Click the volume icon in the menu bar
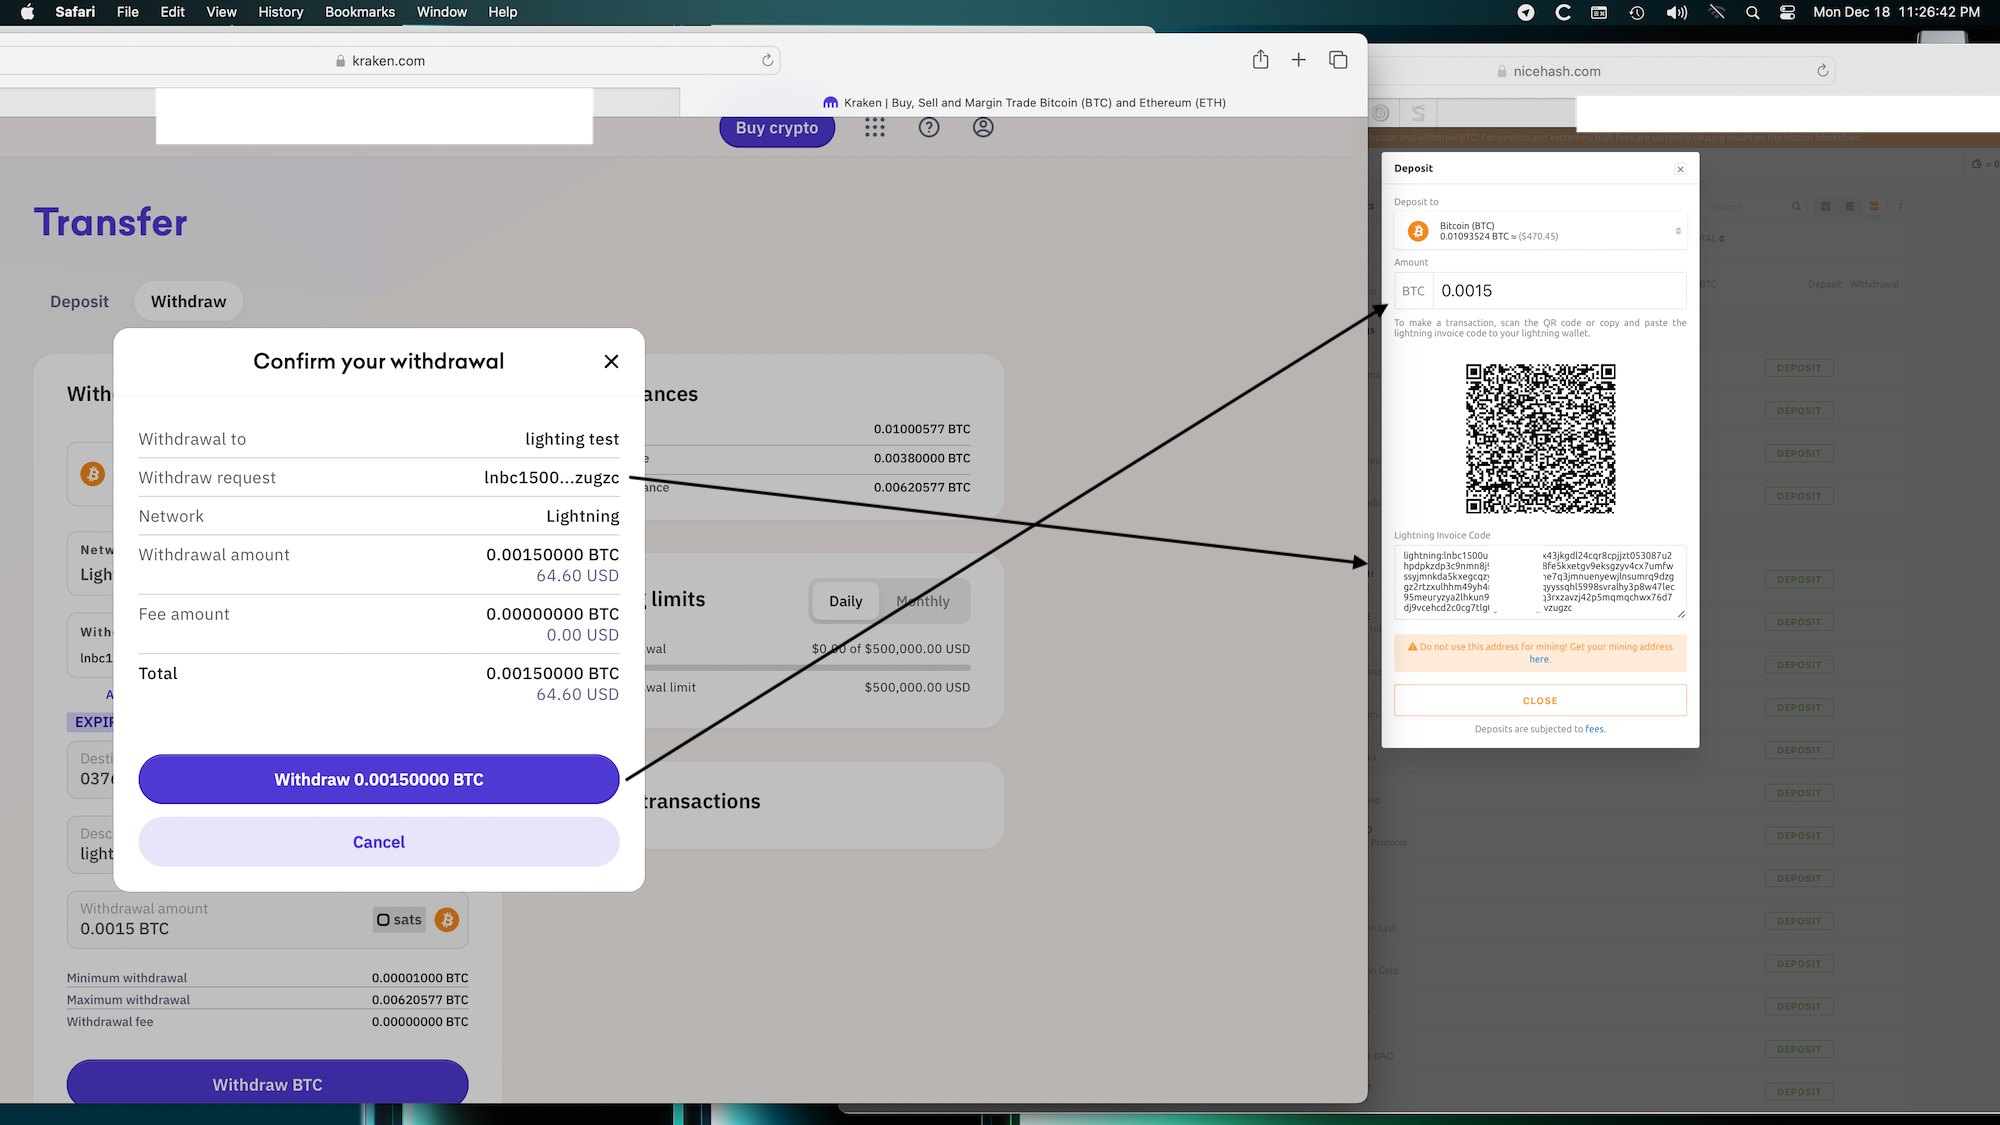The image size is (2000, 1125). tap(1677, 12)
